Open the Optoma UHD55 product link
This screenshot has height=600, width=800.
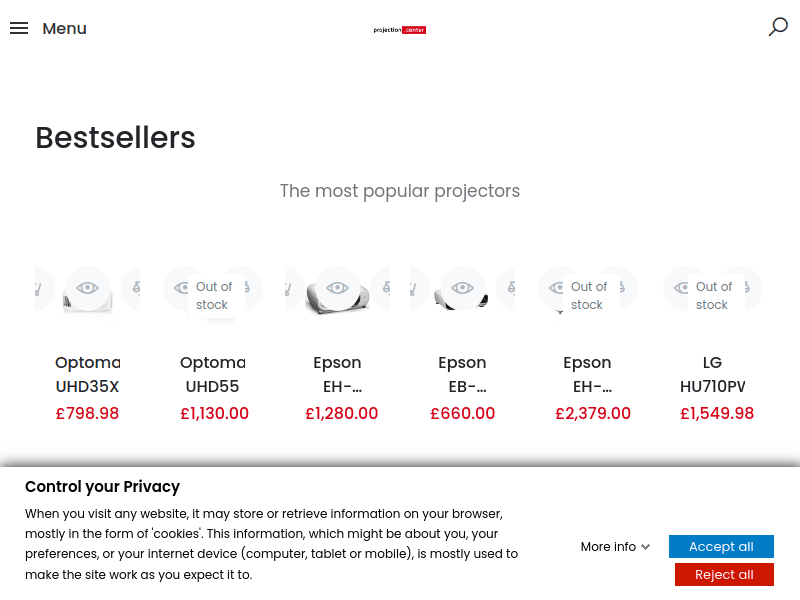click(212, 374)
